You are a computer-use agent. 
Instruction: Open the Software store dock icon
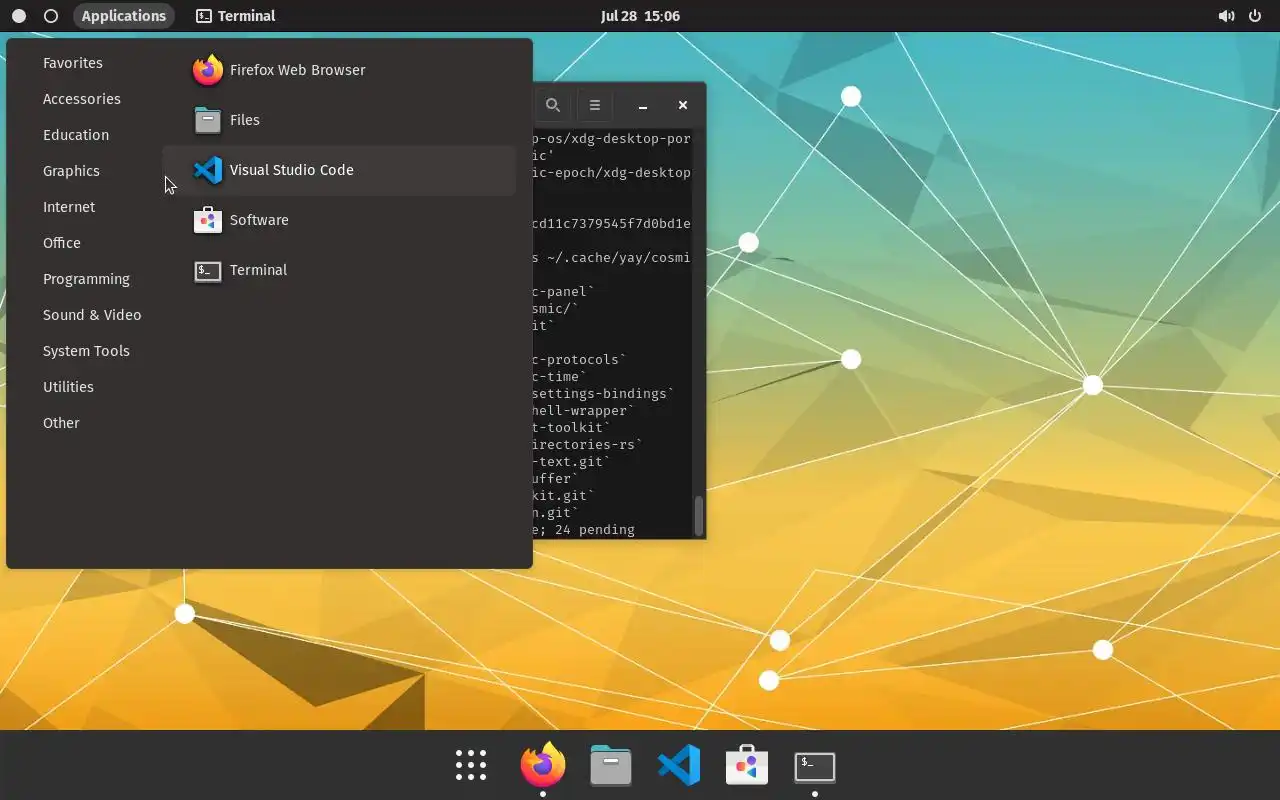[747, 766]
